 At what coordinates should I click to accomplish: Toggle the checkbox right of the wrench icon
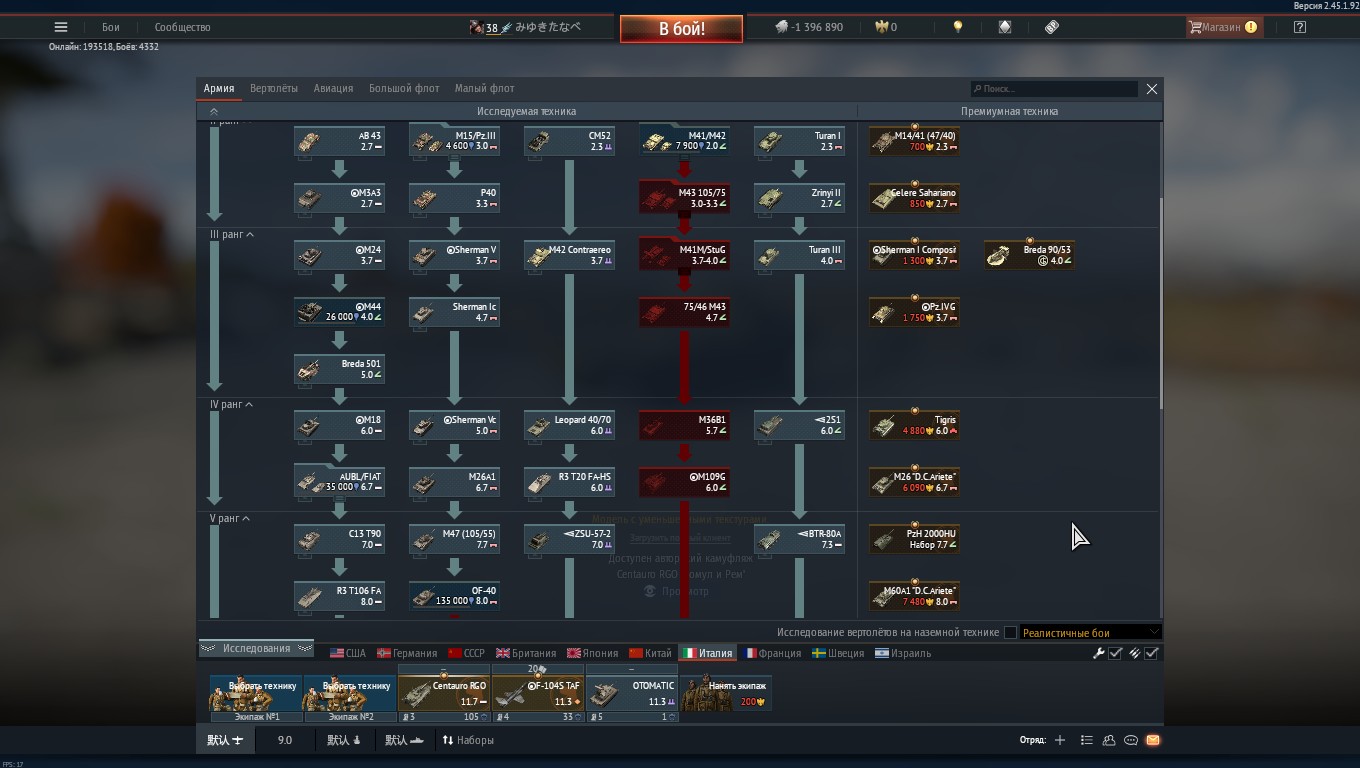(x=1115, y=653)
